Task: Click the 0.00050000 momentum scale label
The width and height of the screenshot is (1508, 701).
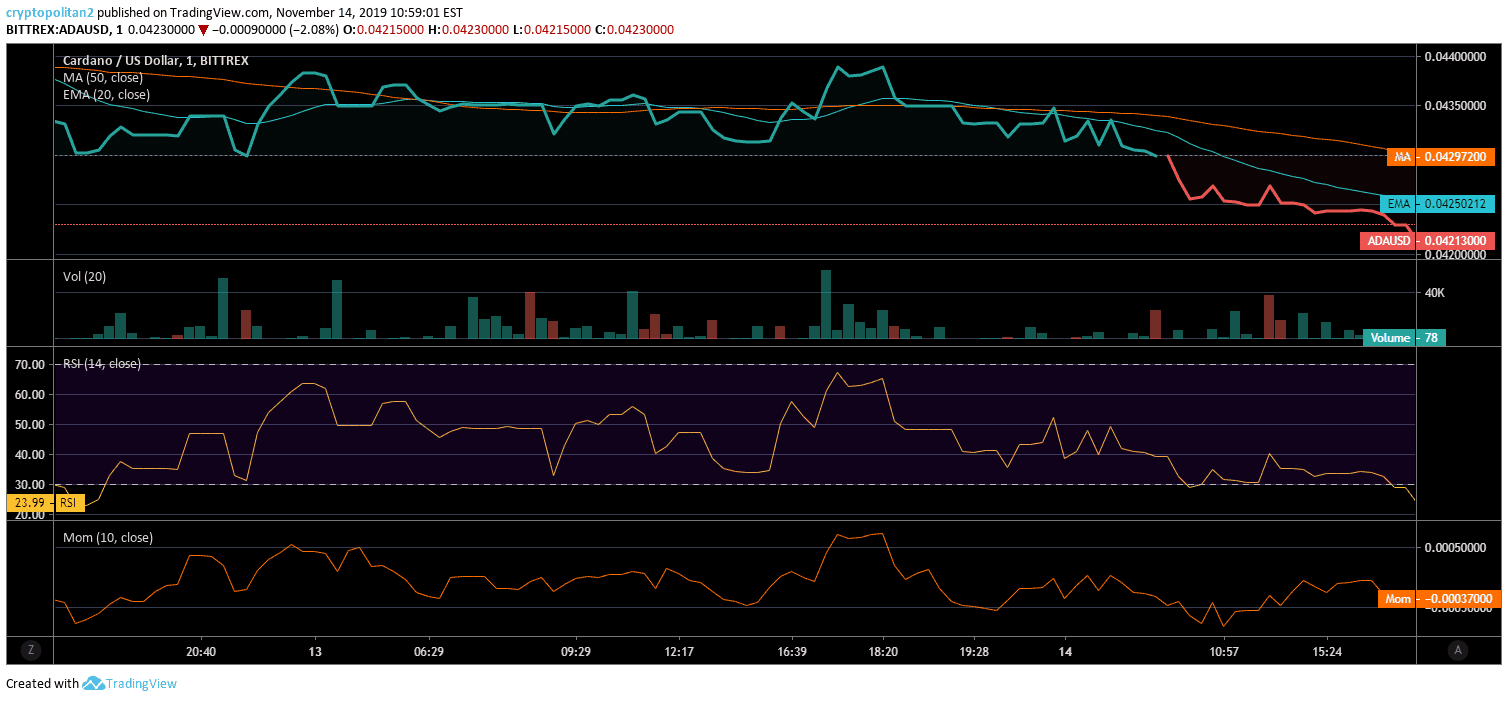Action: click(x=1457, y=548)
